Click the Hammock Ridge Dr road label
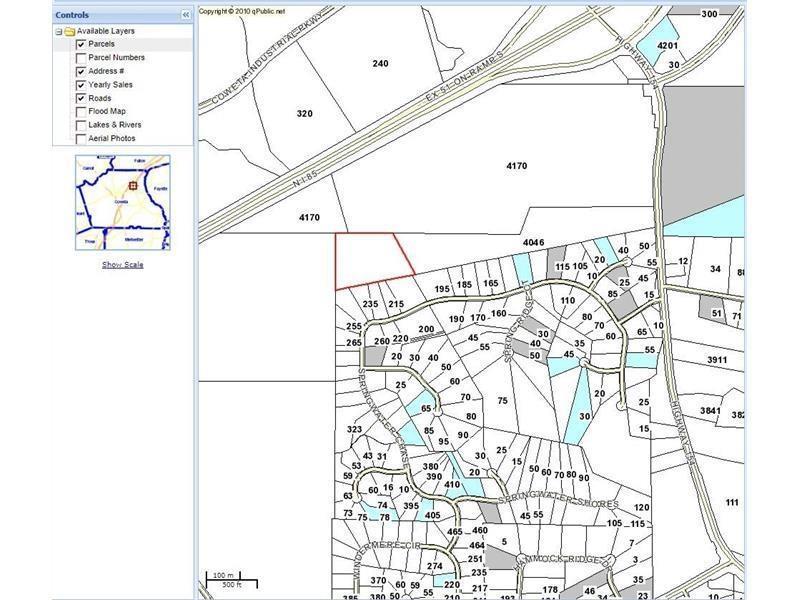 (x=563, y=559)
